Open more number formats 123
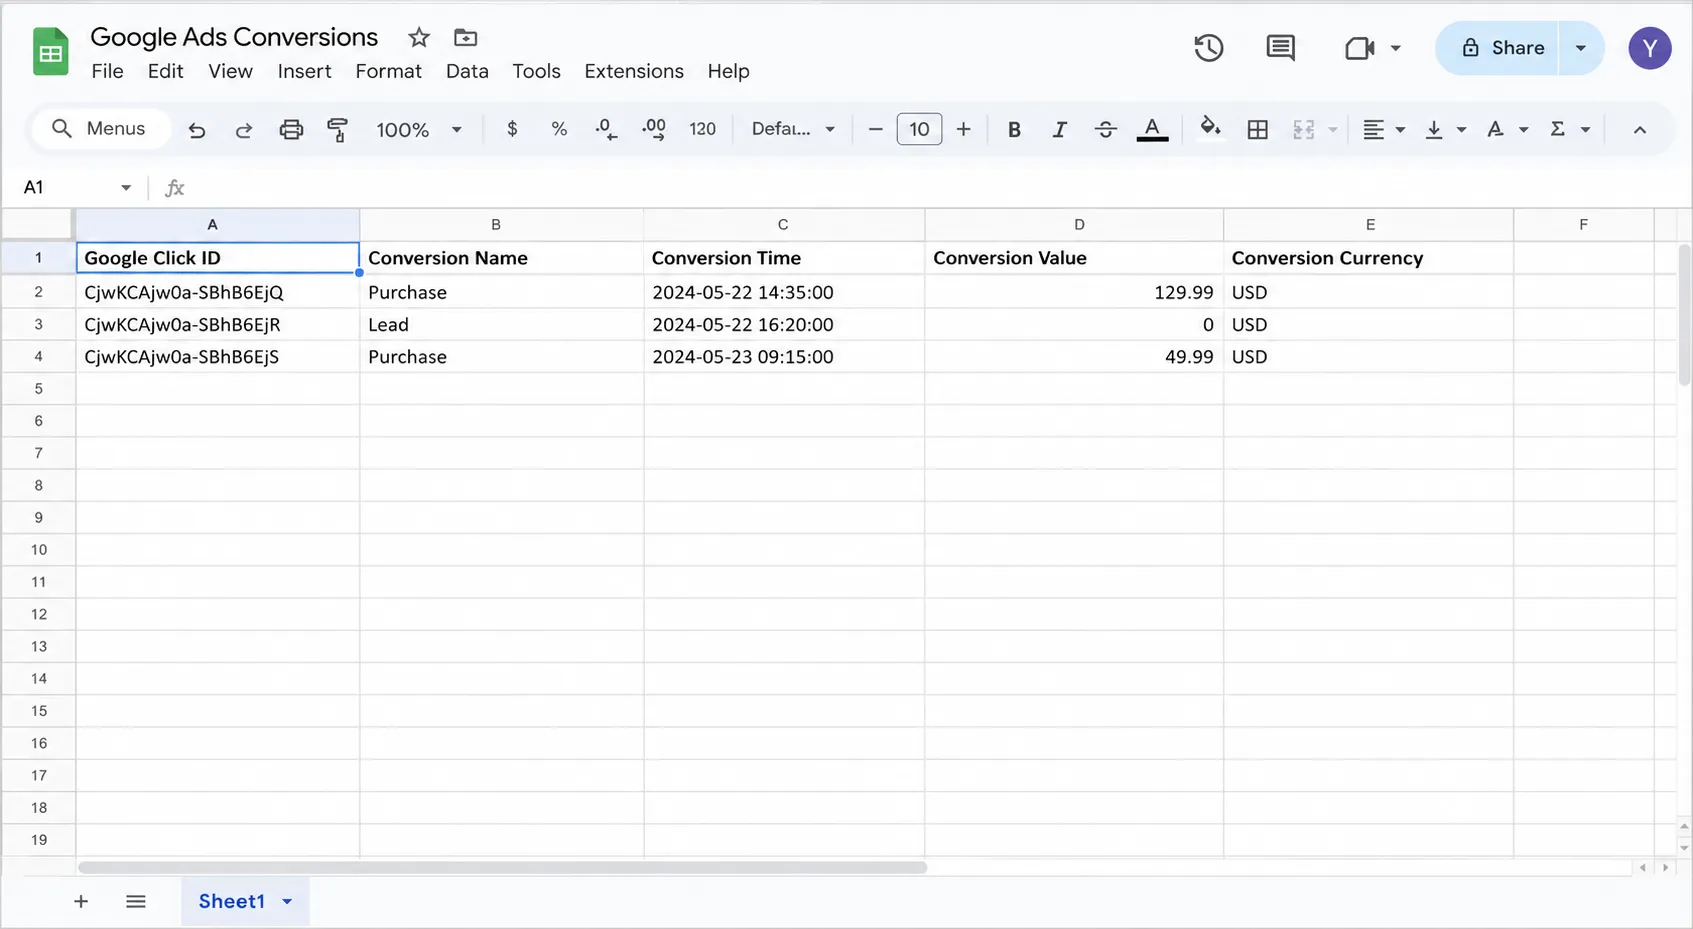Viewport: 1693px width, 929px height. pyautogui.click(x=703, y=129)
